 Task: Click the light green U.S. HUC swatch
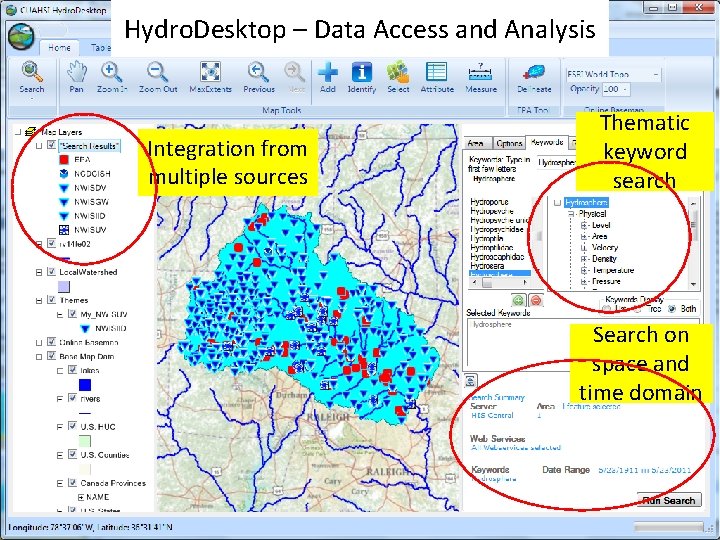tap(85, 441)
